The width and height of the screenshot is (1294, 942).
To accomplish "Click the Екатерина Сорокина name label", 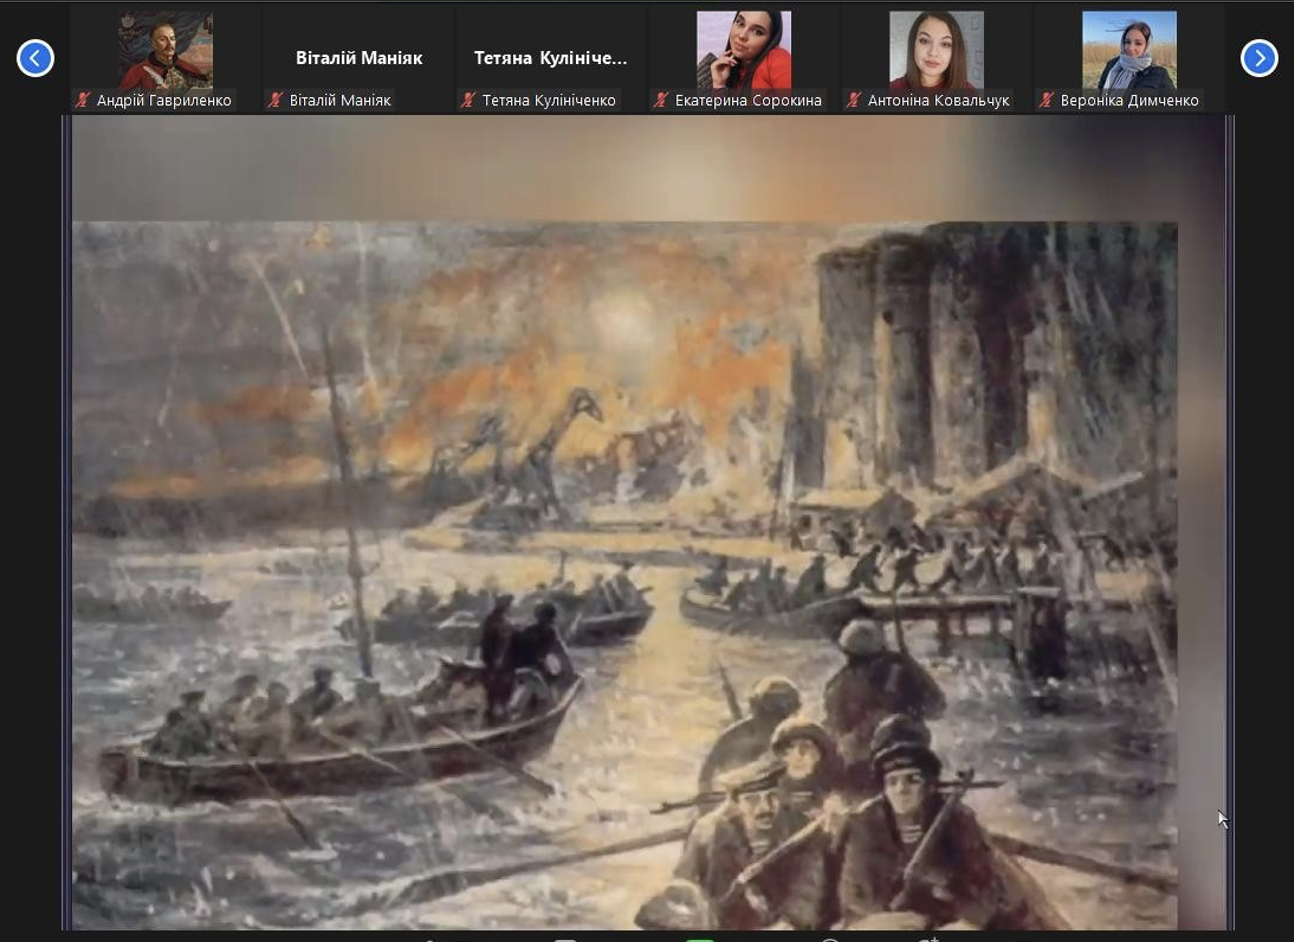I will 748,100.
